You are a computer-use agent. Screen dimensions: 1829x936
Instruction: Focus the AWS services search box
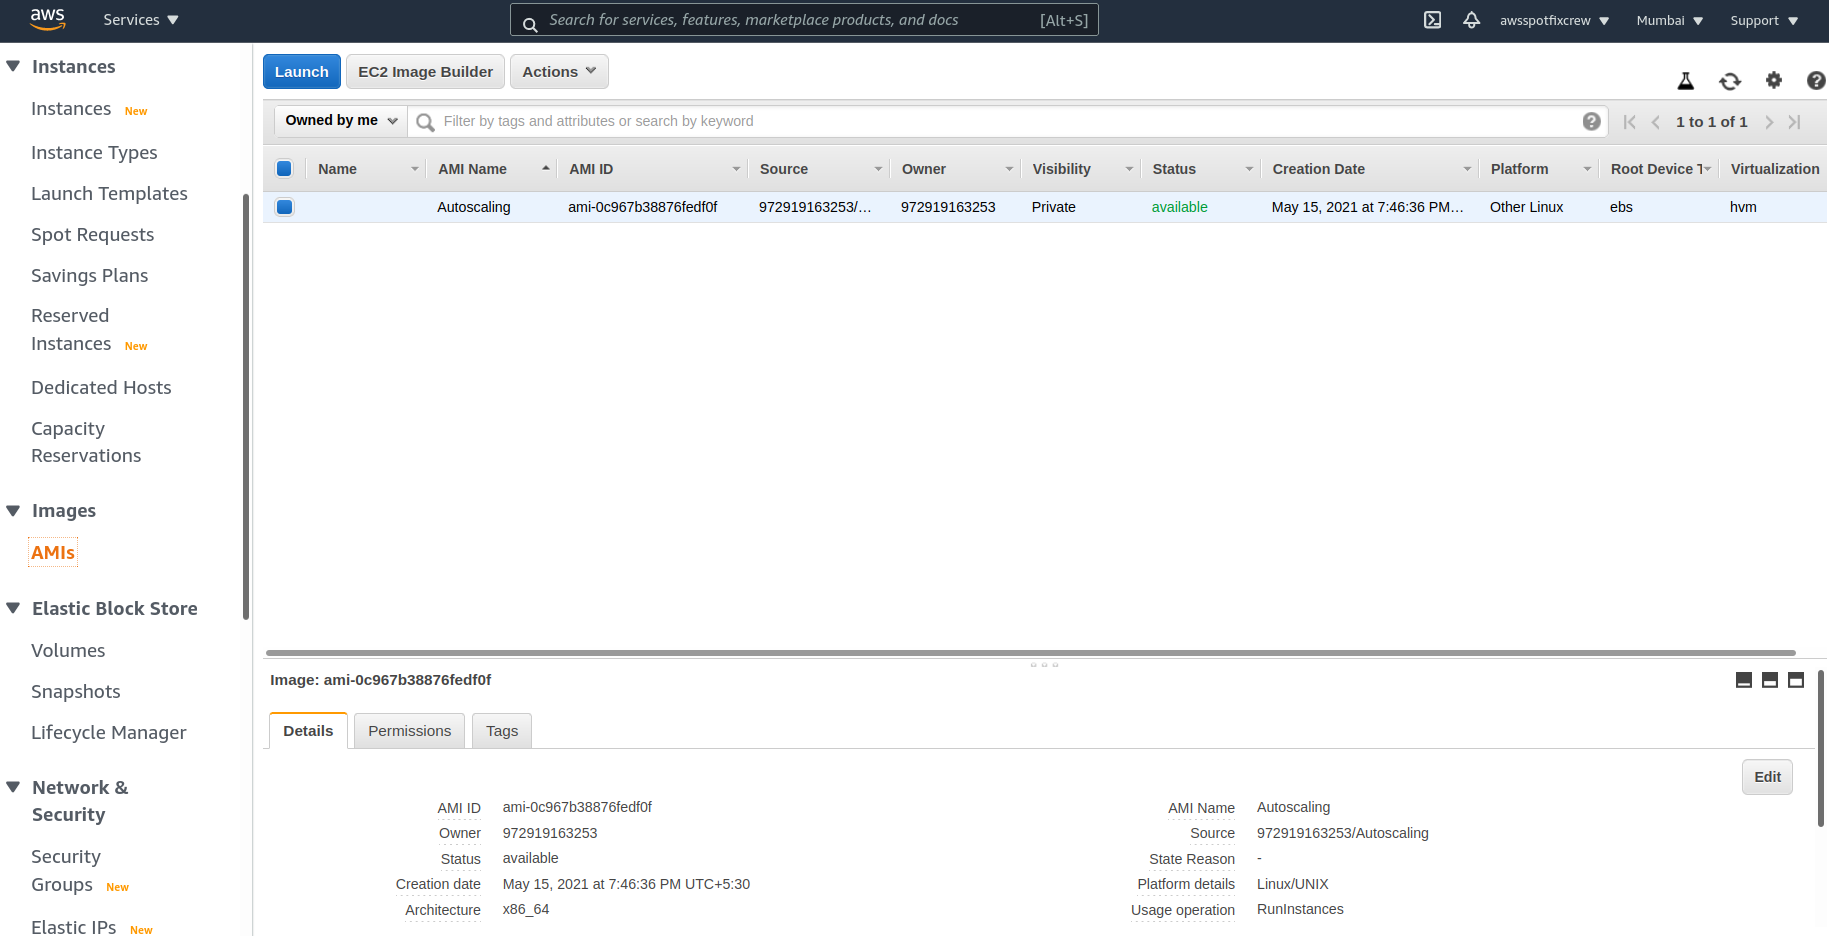click(x=804, y=20)
